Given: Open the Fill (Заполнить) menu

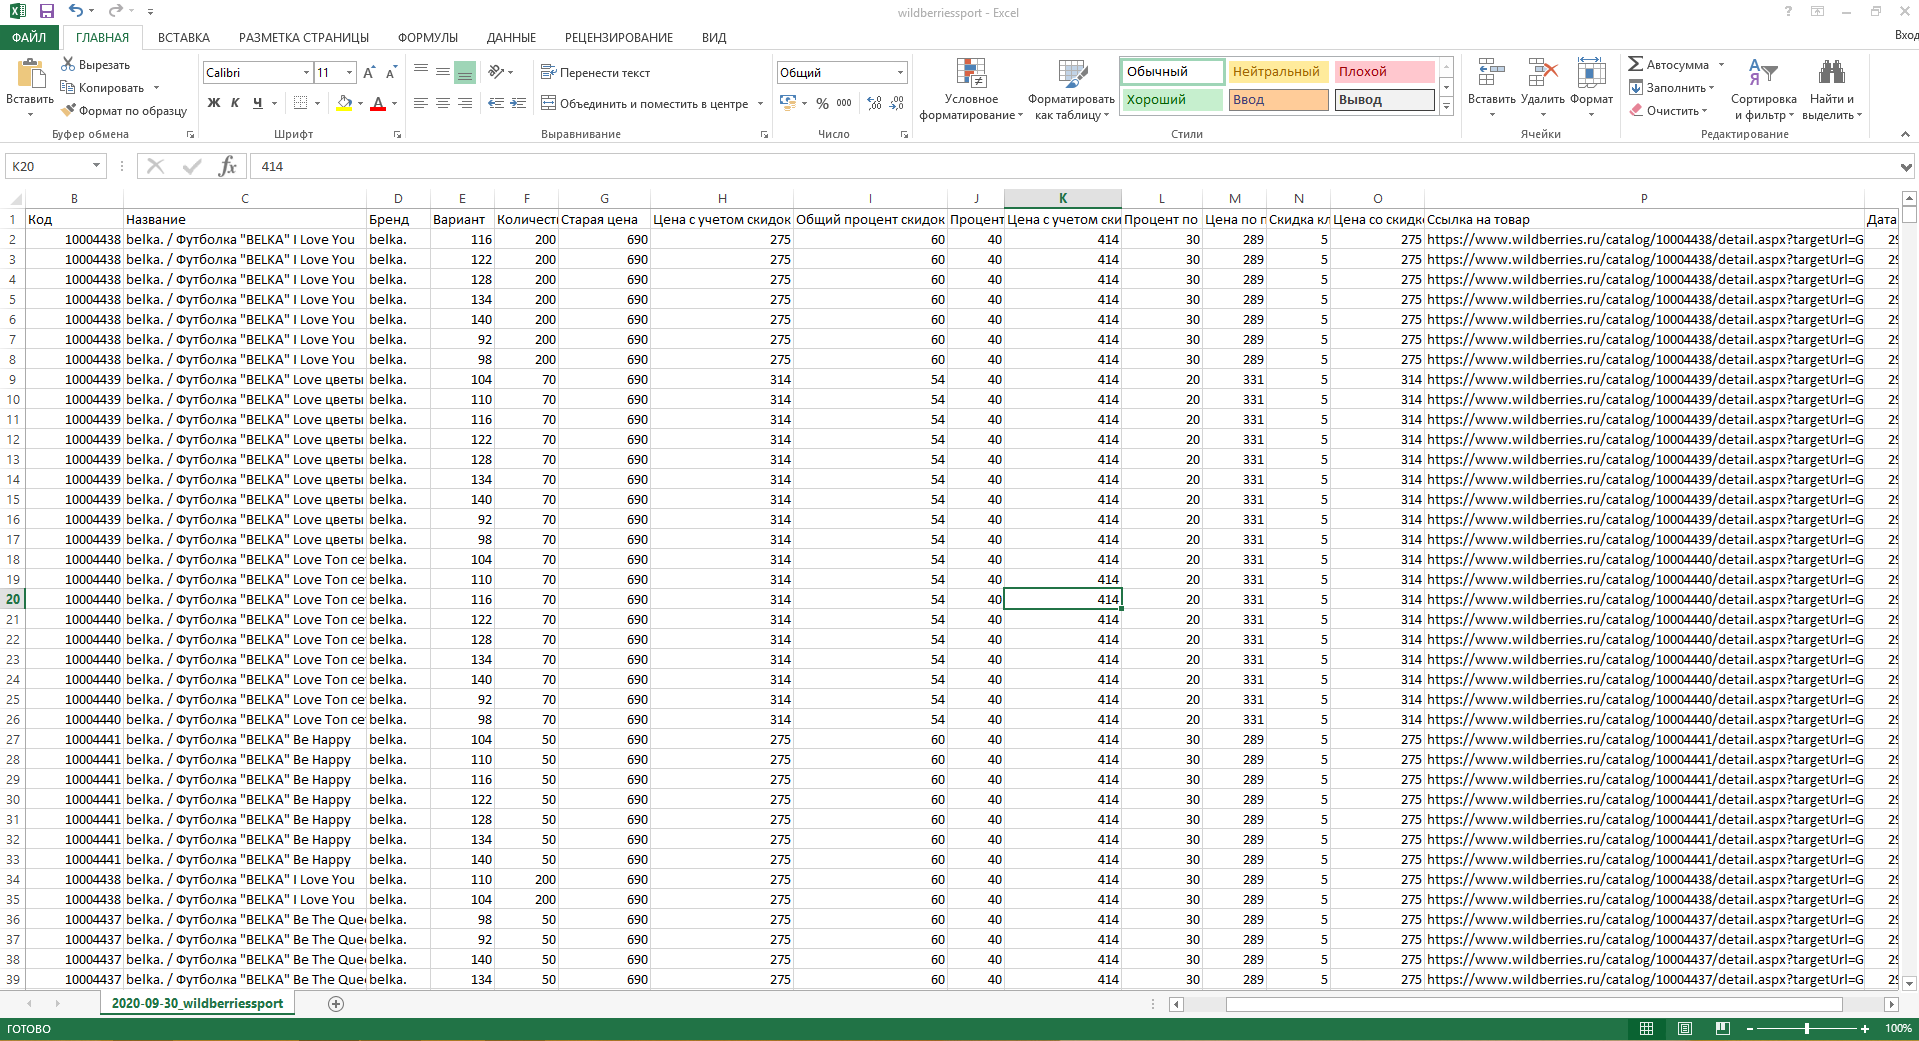Looking at the screenshot, I should pyautogui.click(x=1671, y=87).
